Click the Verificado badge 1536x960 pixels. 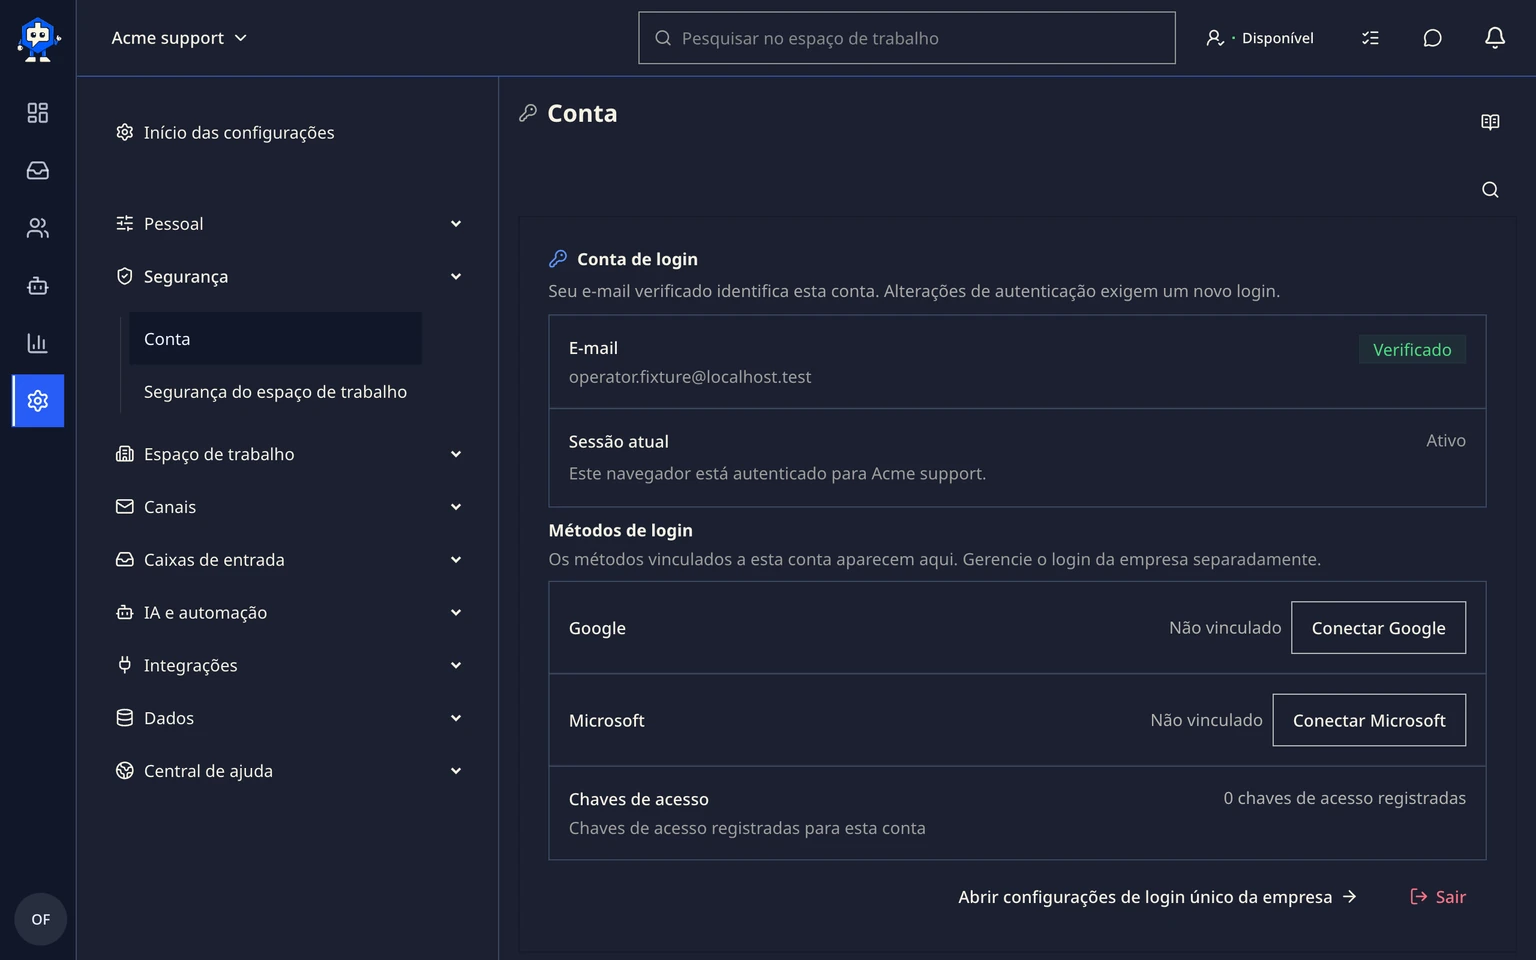[1412, 350]
